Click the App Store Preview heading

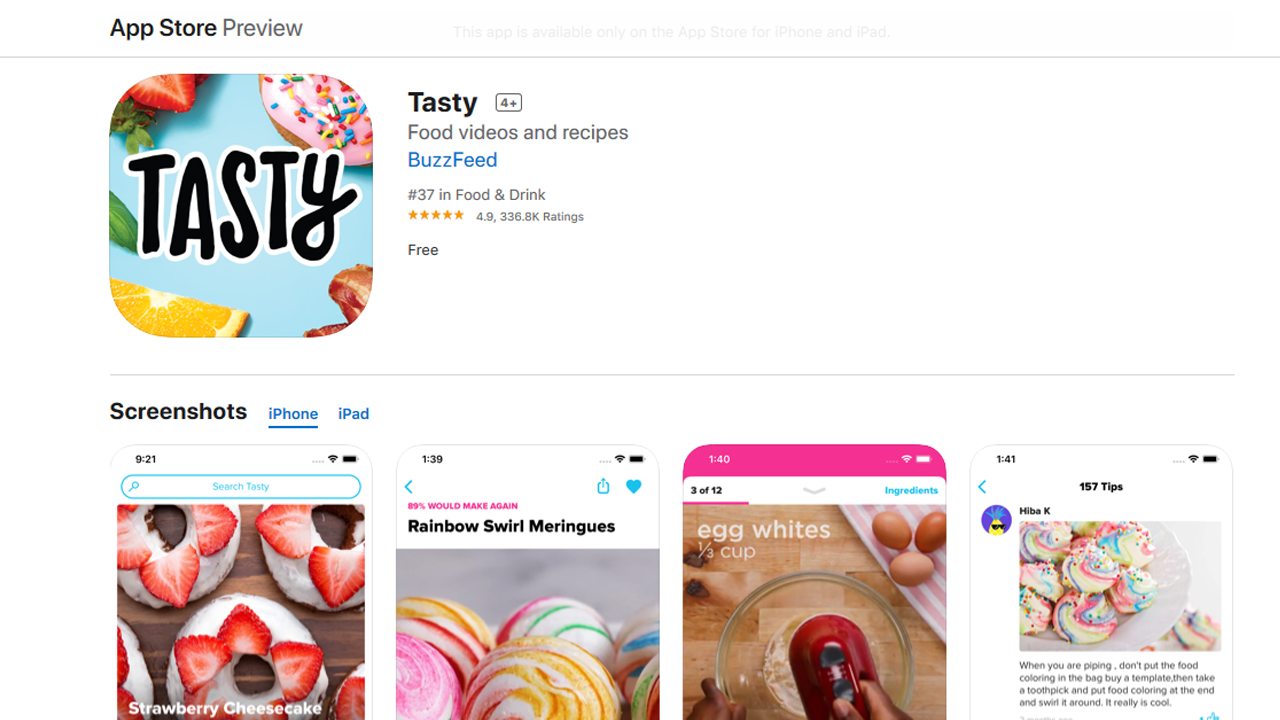[206, 28]
